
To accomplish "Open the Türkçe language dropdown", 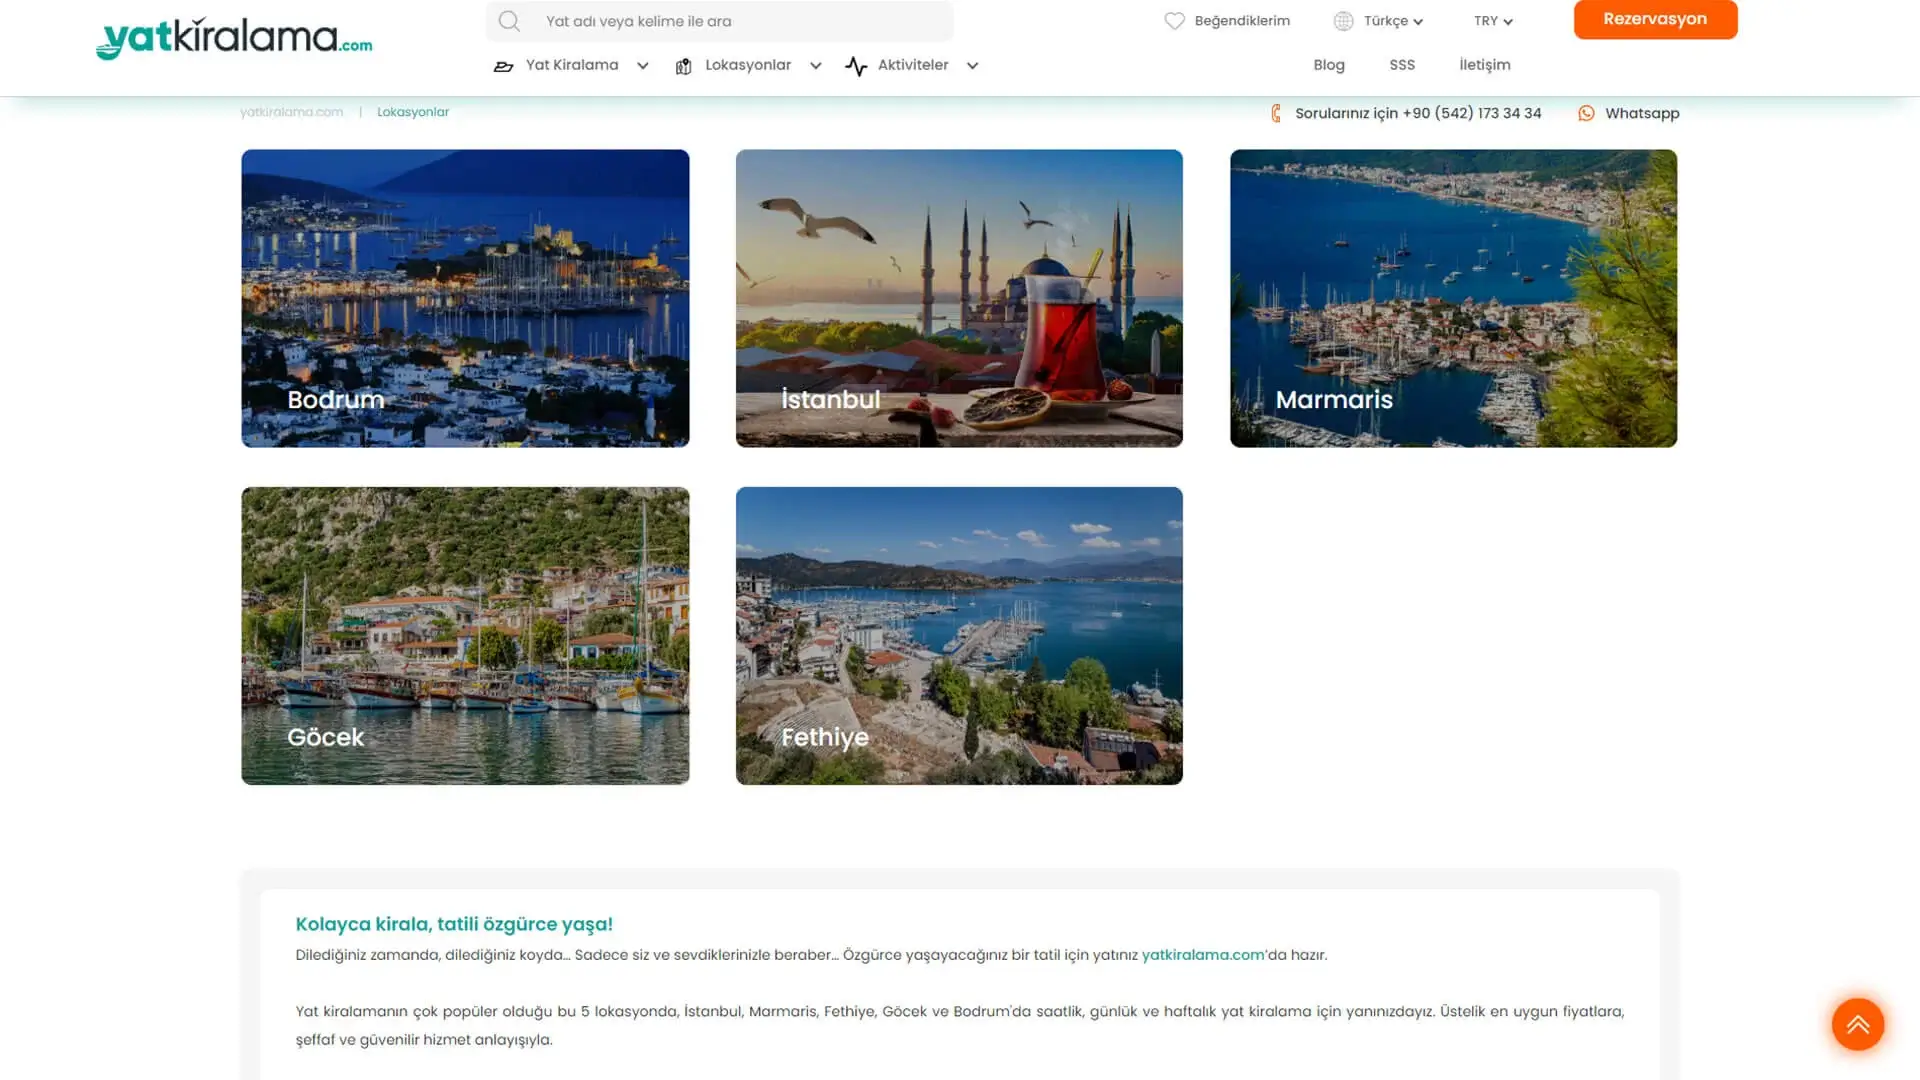I will [x=1386, y=20].
